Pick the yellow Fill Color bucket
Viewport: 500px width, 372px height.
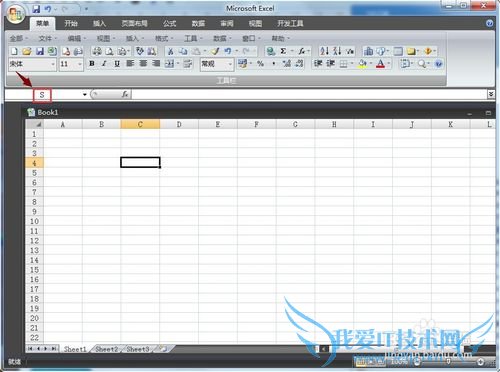pos(362,63)
